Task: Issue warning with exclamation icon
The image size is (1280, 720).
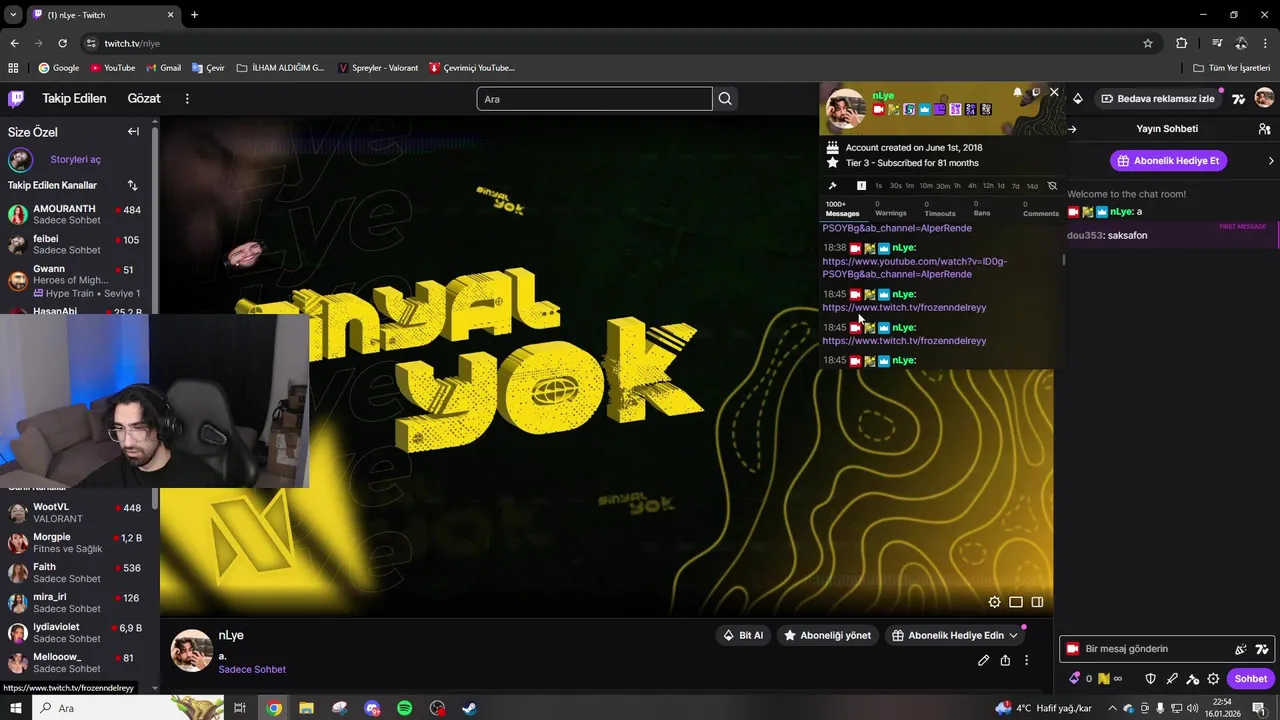Action: [861, 186]
